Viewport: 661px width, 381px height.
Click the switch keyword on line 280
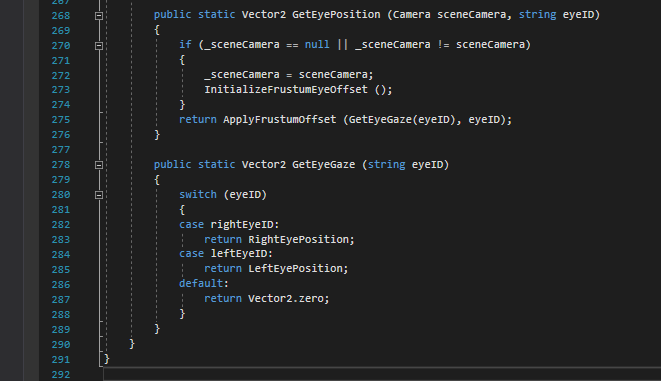pyautogui.click(x=198, y=195)
